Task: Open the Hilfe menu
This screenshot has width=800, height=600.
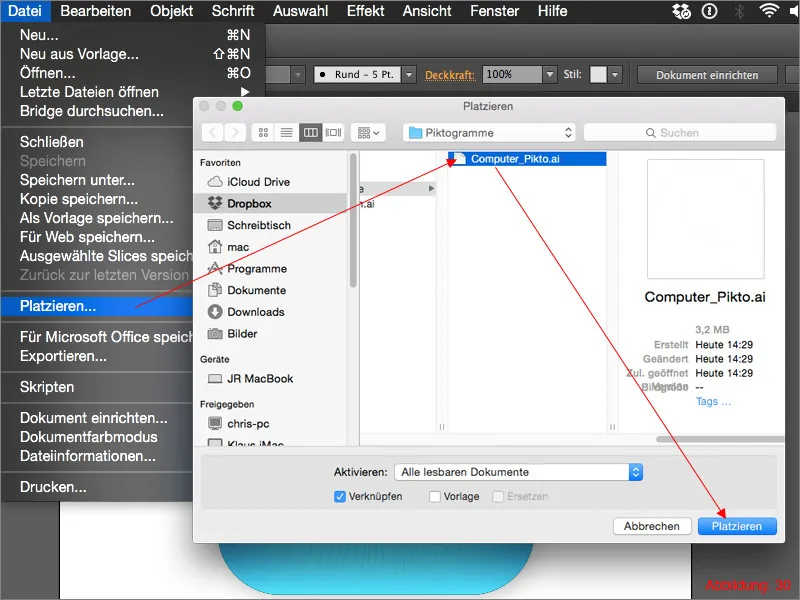Action: [553, 11]
